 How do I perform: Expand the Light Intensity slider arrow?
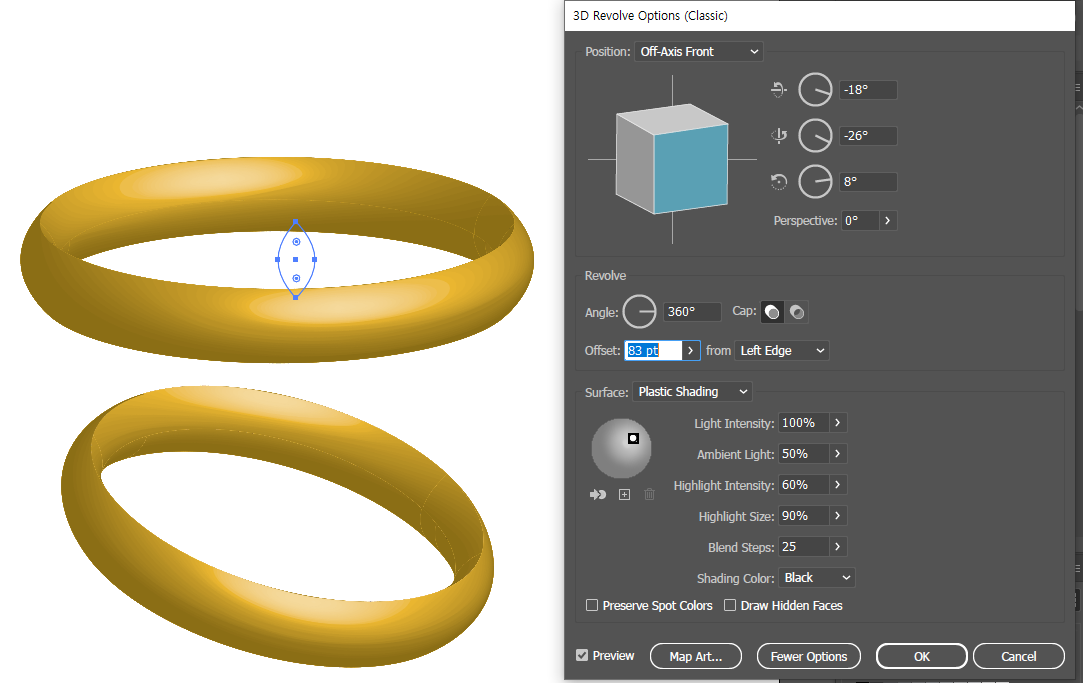tap(837, 423)
